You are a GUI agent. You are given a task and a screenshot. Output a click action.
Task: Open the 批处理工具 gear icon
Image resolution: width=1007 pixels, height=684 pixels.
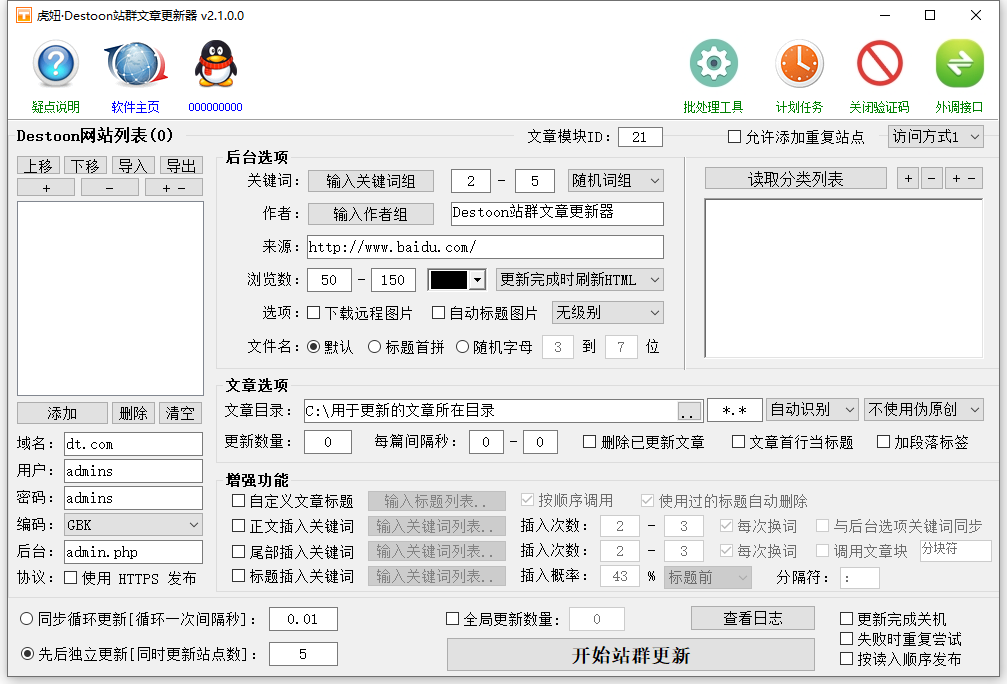pyautogui.click(x=714, y=64)
